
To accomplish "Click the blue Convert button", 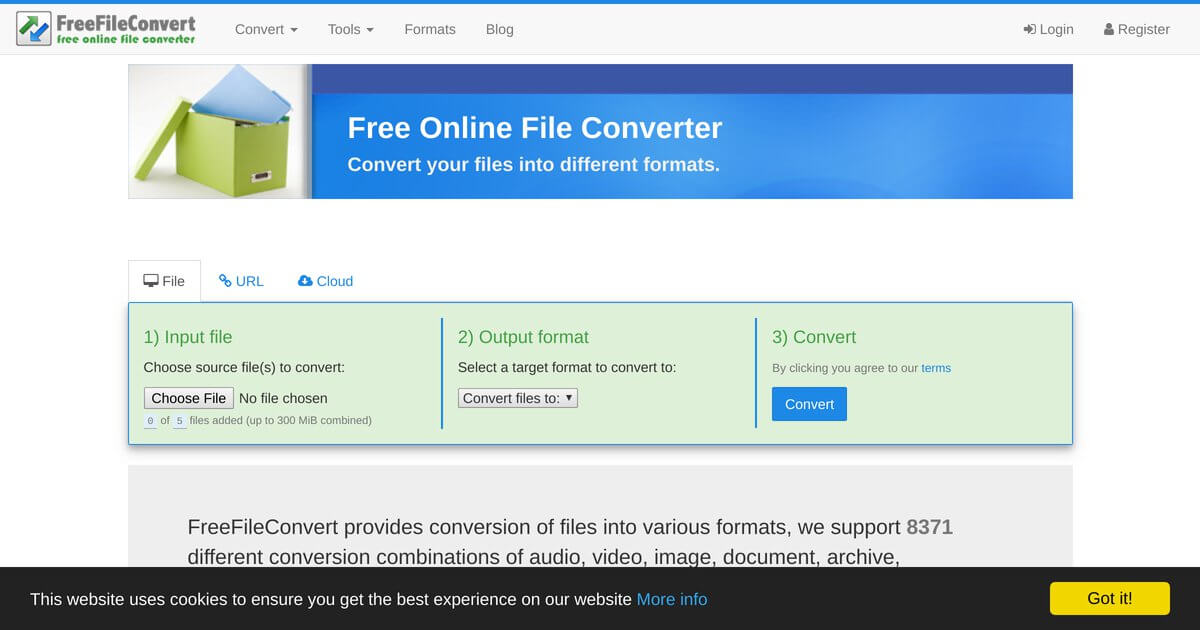I will (x=809, y=404).
